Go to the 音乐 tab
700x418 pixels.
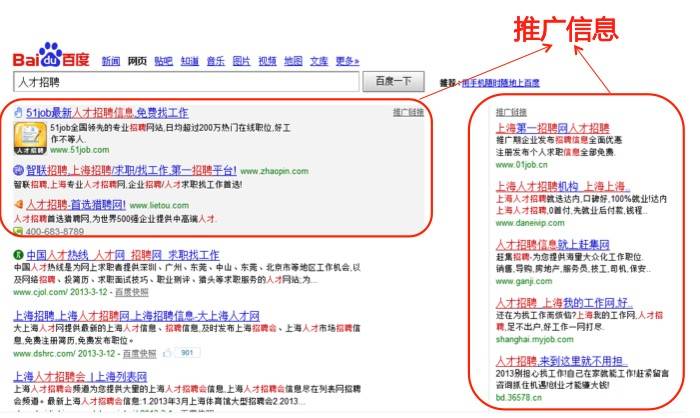[x=216, y=61]
